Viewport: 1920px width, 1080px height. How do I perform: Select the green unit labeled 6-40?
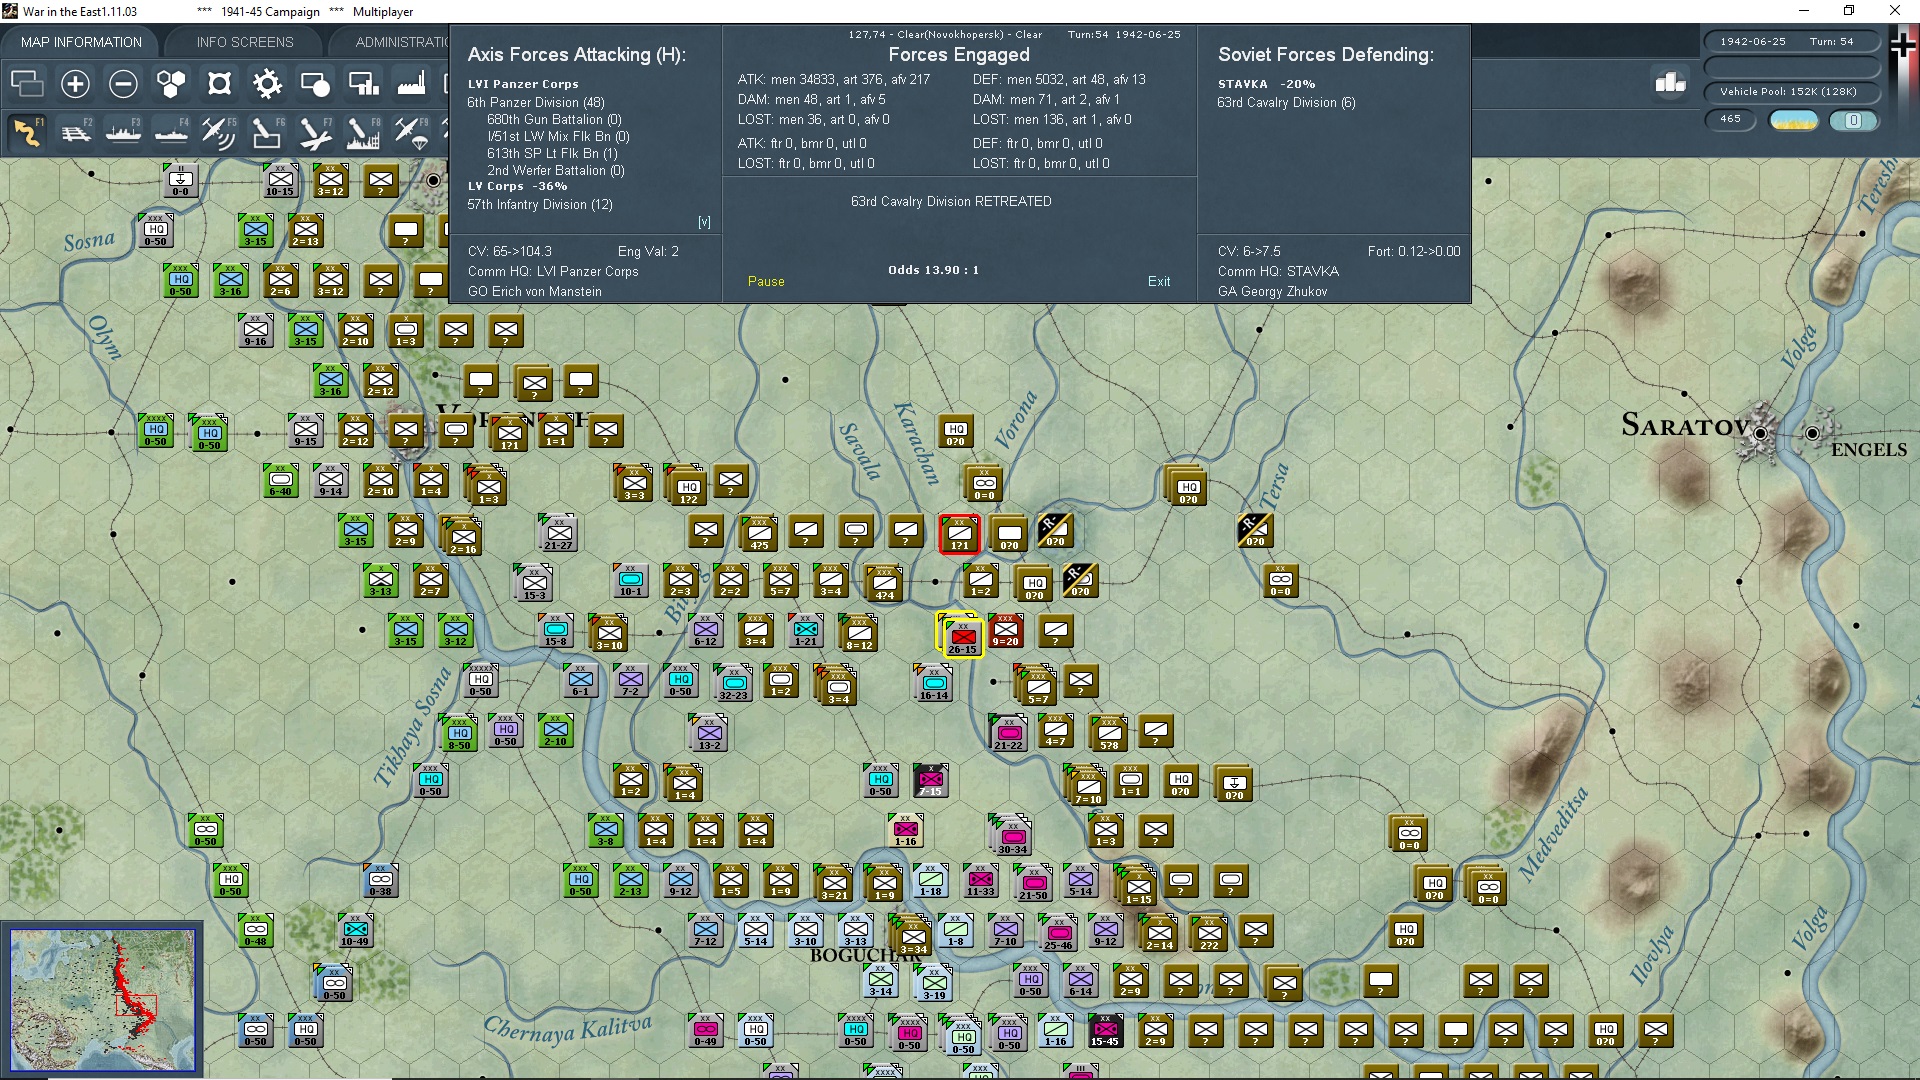point(281,480)
